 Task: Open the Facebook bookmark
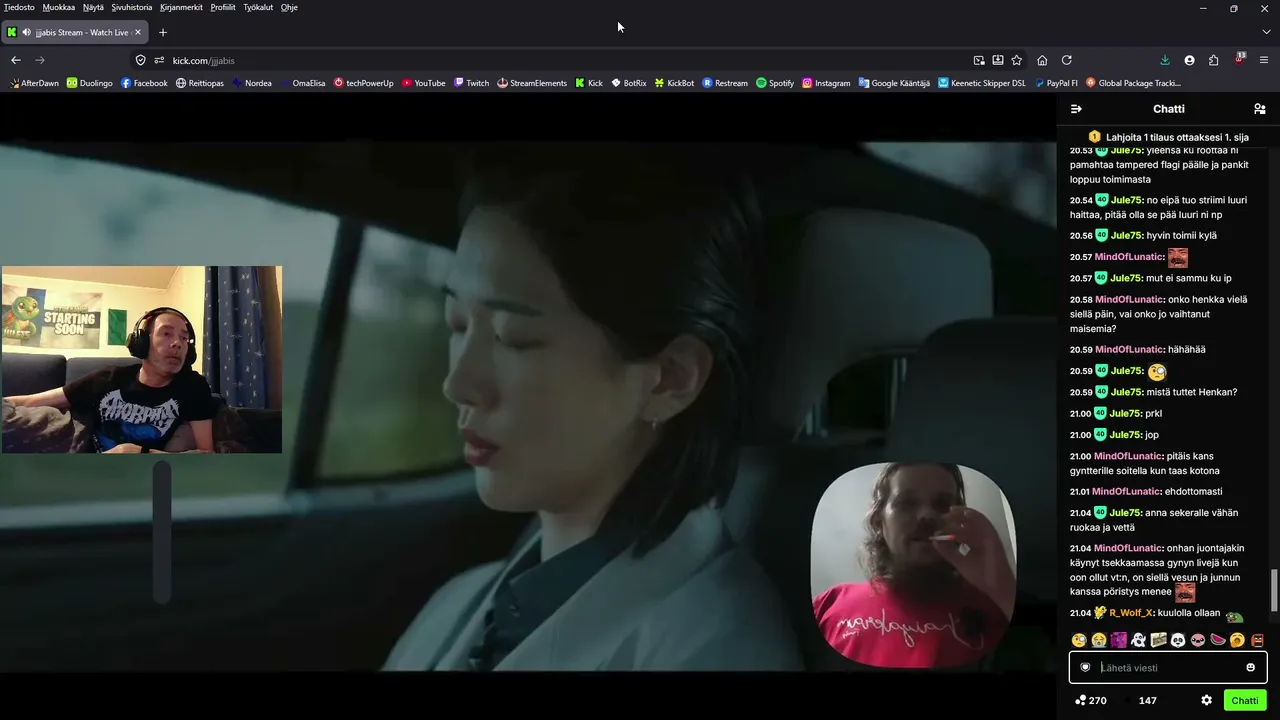click(x=144, y=83)
